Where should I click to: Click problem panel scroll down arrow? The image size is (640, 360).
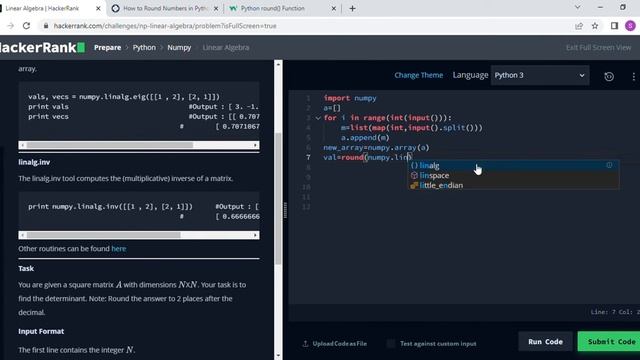[x=278, y=356]
